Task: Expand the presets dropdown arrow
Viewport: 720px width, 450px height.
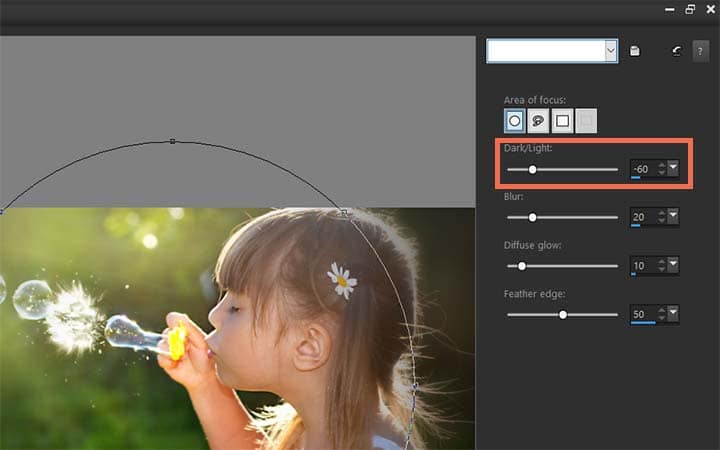Action: click(611, 51)
